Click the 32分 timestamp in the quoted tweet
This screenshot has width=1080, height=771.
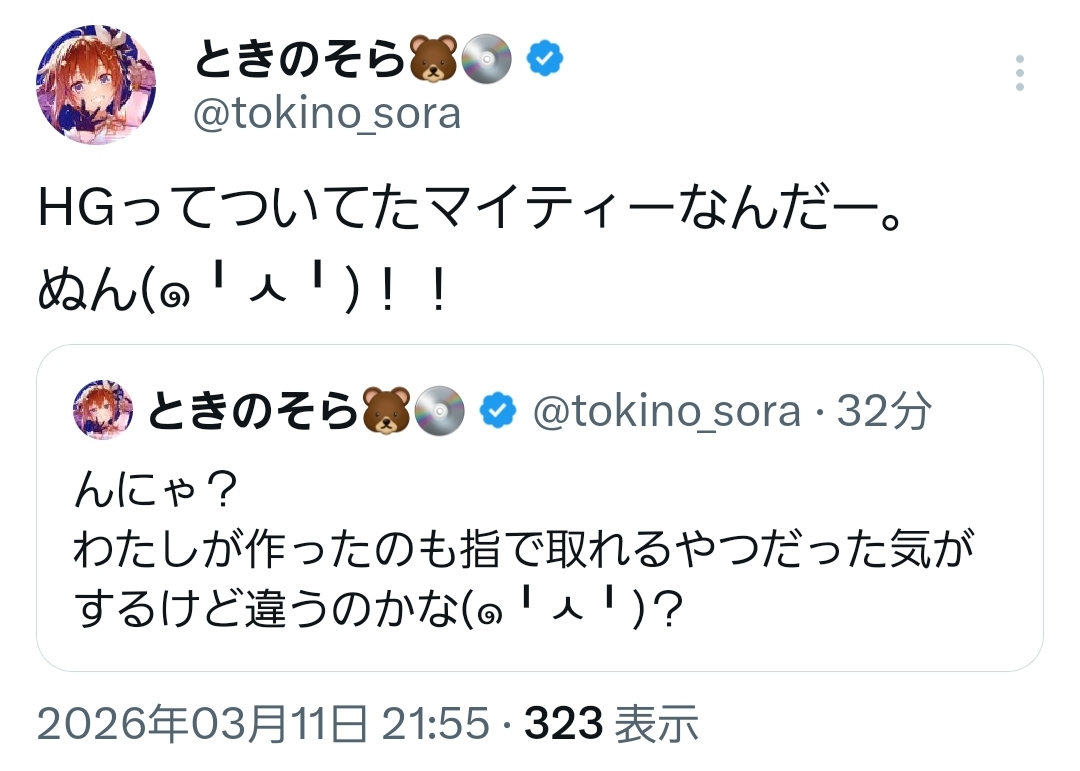pos(884,410)
